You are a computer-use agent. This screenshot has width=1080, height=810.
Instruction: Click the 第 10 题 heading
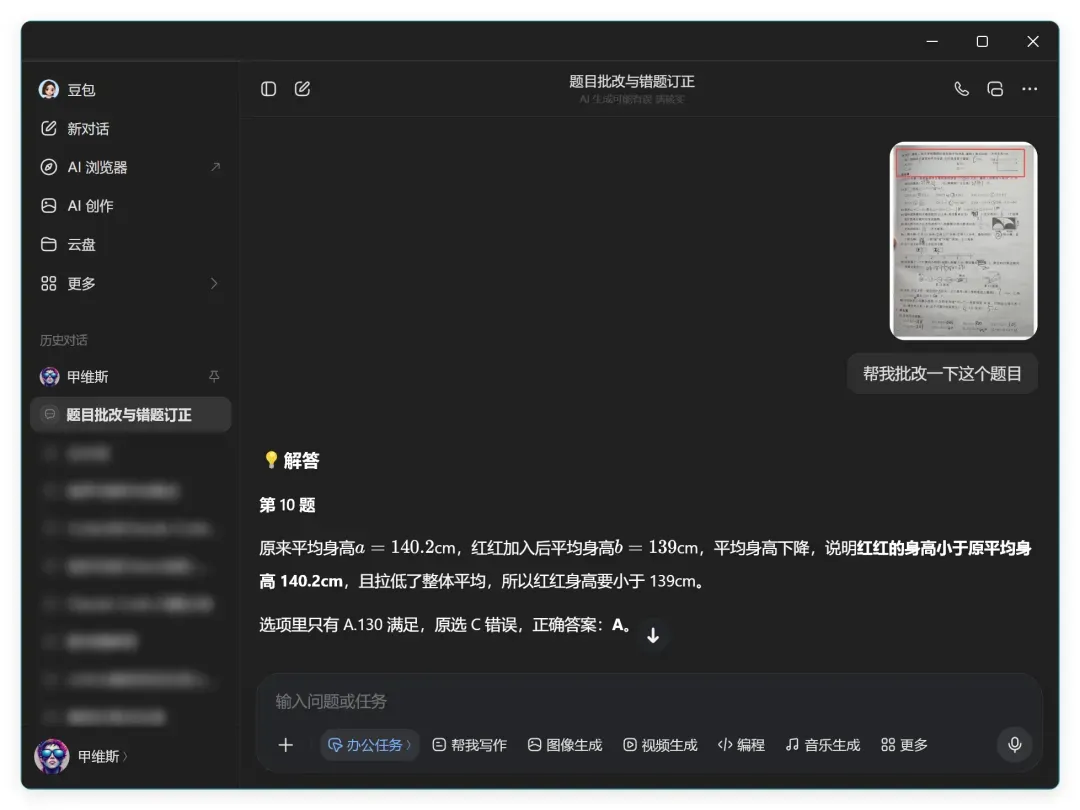[x=287, y=505]
